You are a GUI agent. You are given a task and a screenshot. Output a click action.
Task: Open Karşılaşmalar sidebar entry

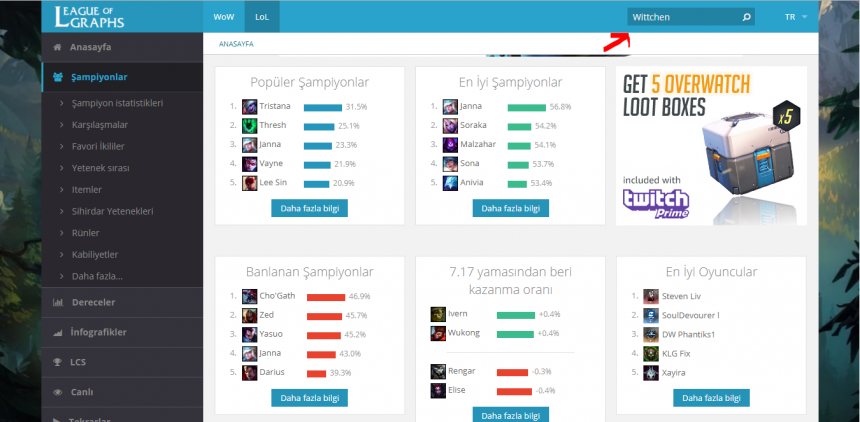click(99, 125)
